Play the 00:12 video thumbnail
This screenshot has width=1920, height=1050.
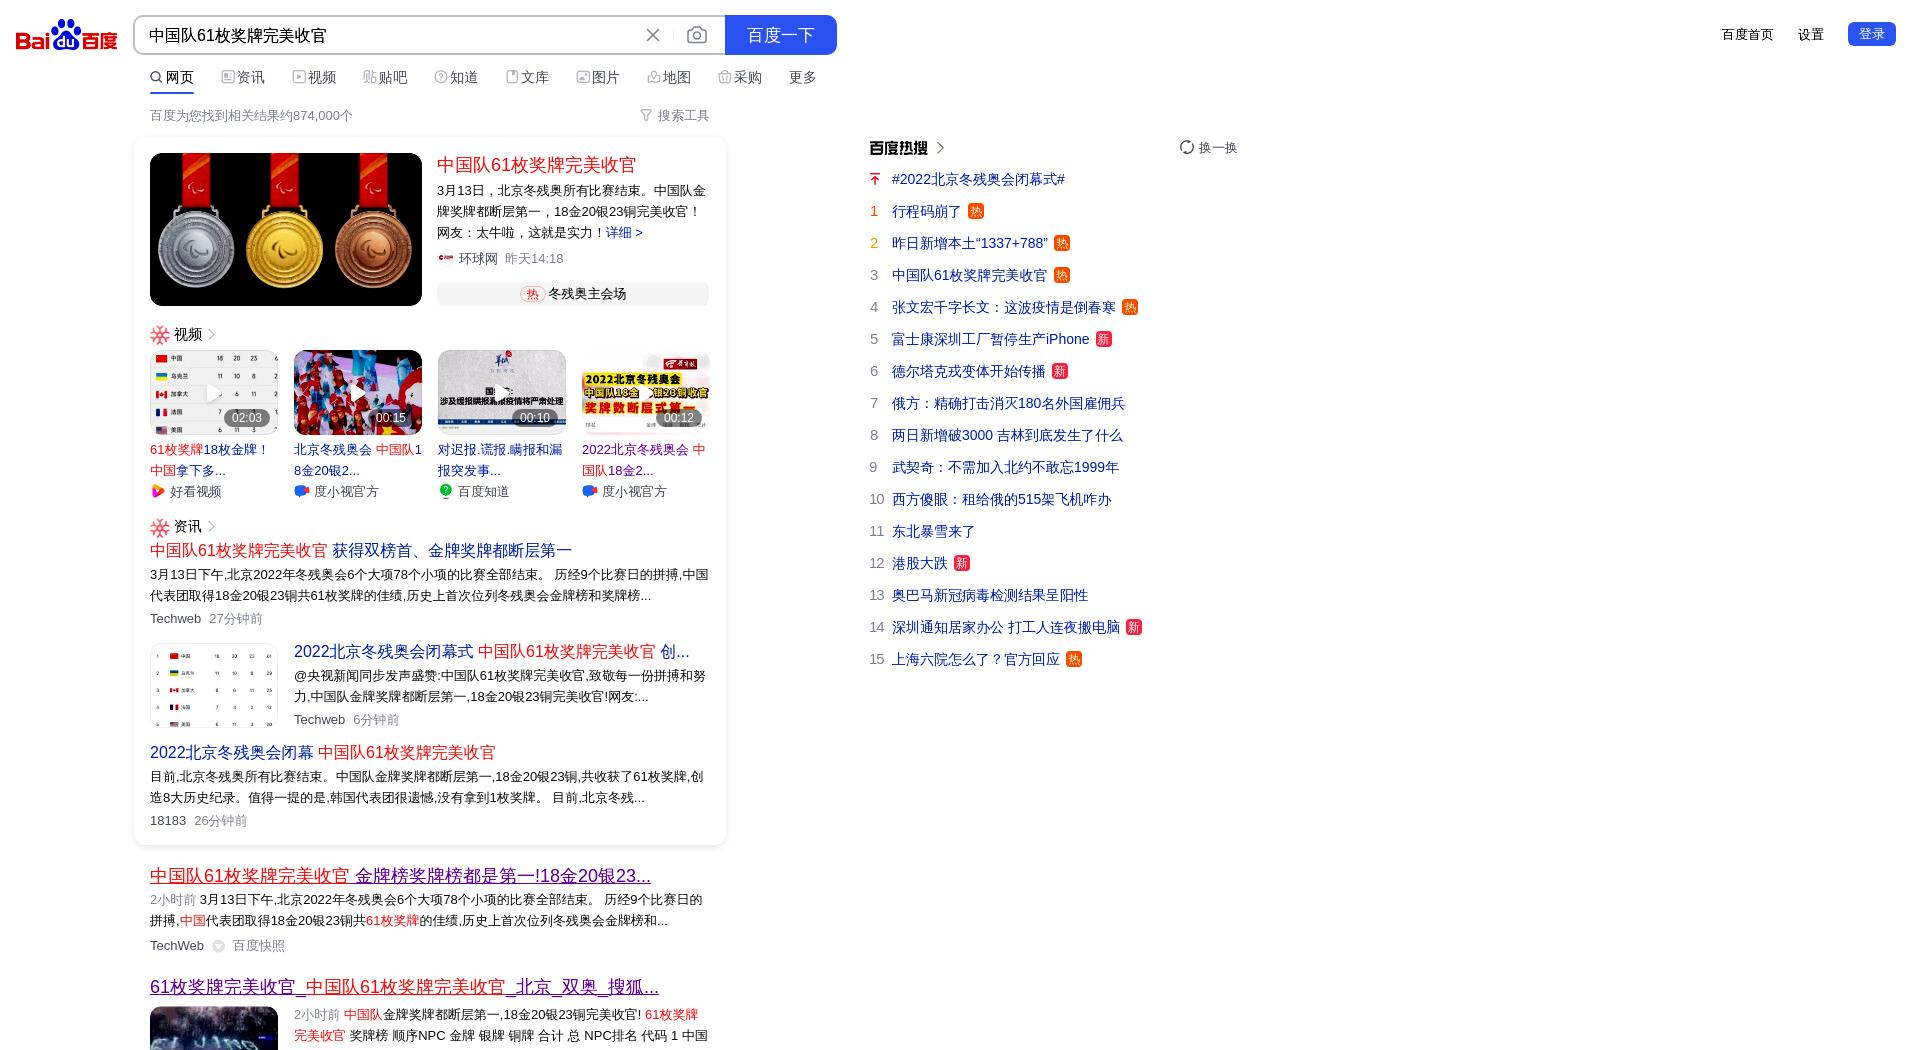pyautogui.click(x=646, y=392)
